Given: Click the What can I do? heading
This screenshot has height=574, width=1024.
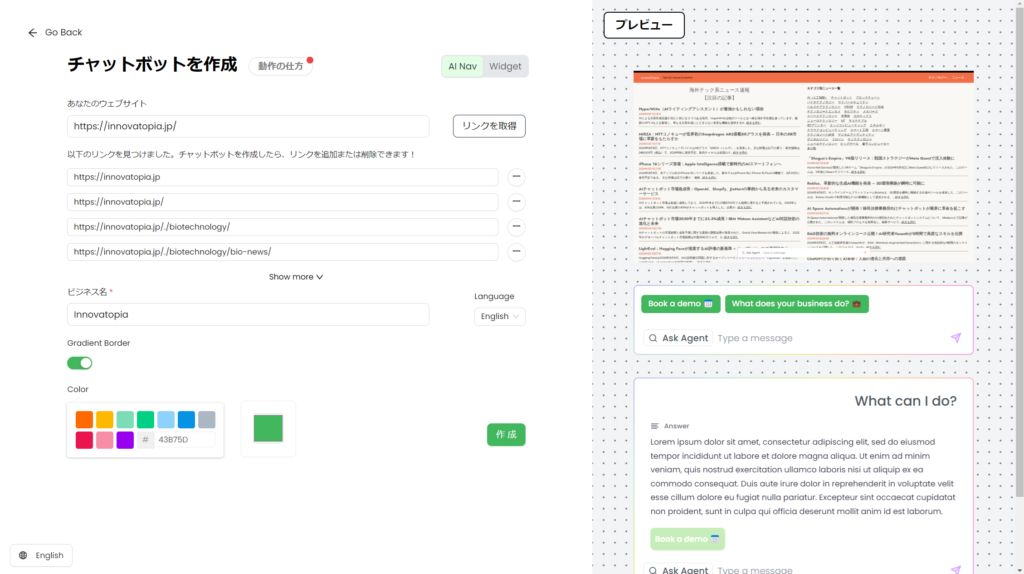Looking at the screenshot, I should (905, 401).
